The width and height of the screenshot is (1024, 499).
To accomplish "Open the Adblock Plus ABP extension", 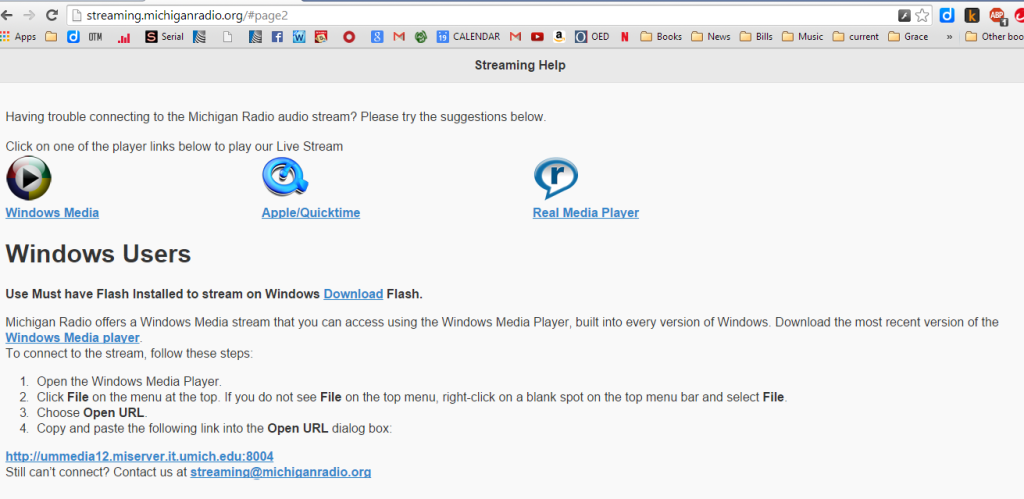I will pos(997,16).
